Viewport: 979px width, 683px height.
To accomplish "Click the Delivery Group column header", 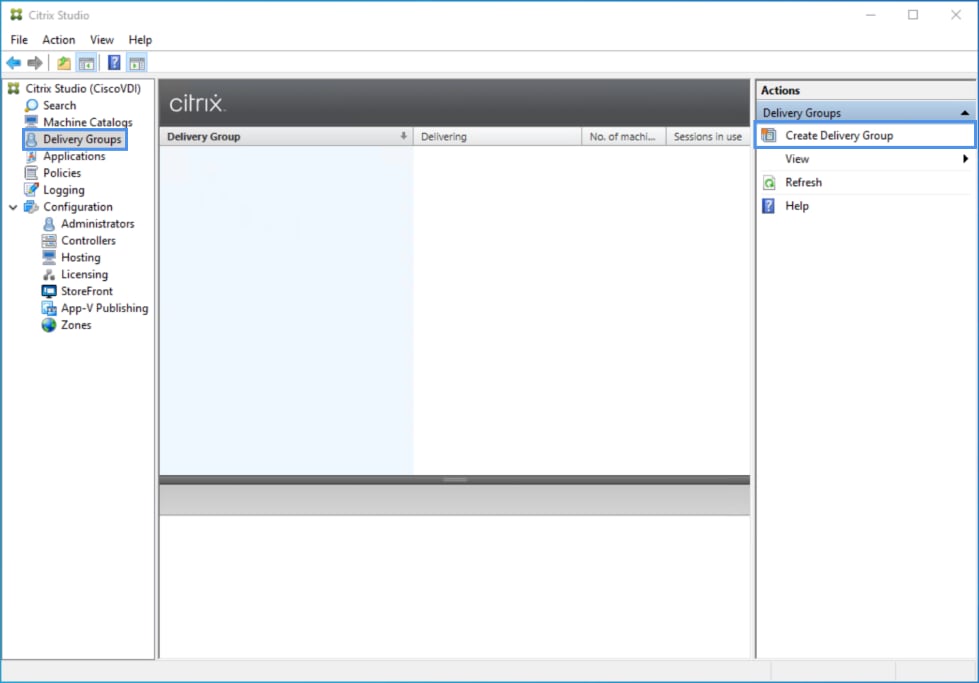I will click(x=286, y=137).
